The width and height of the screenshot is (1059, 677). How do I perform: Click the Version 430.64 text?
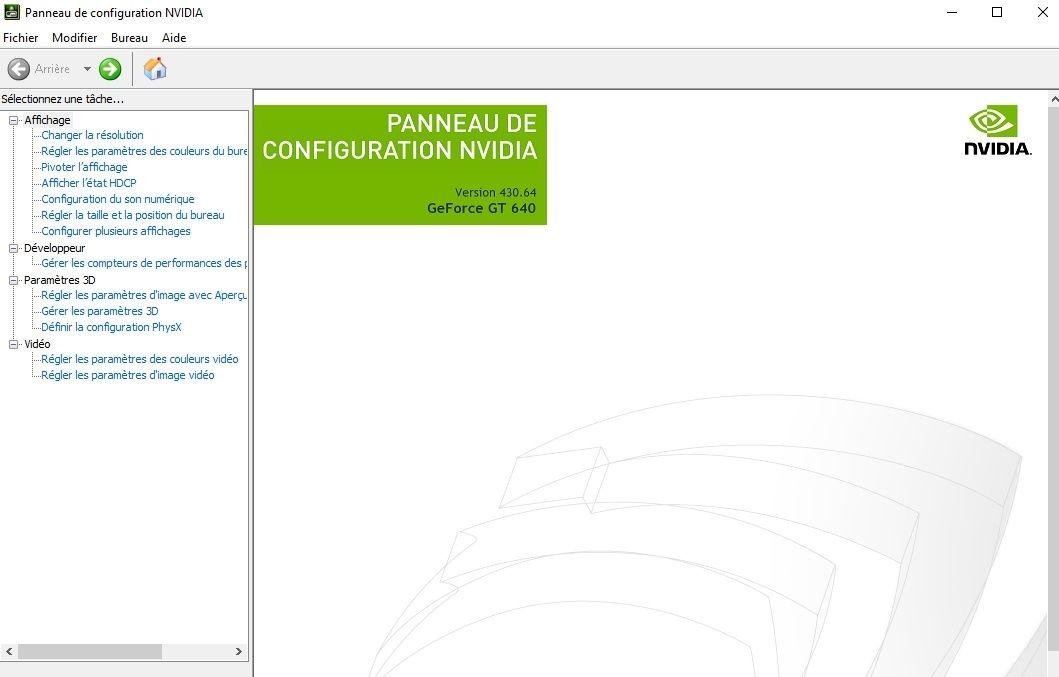(x=495, y=193)
